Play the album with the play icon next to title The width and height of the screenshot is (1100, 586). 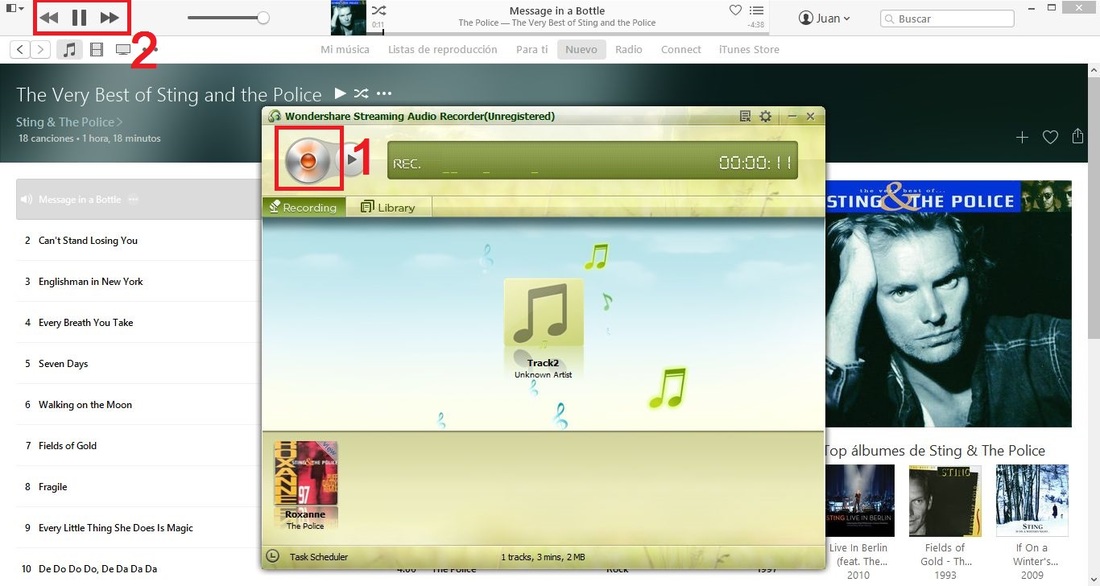coord(340,93)
